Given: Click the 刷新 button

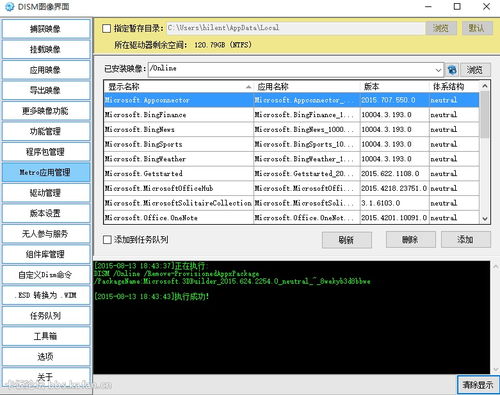Looking at the screenshot, I should pyautogui.click(x=347, y=240).
